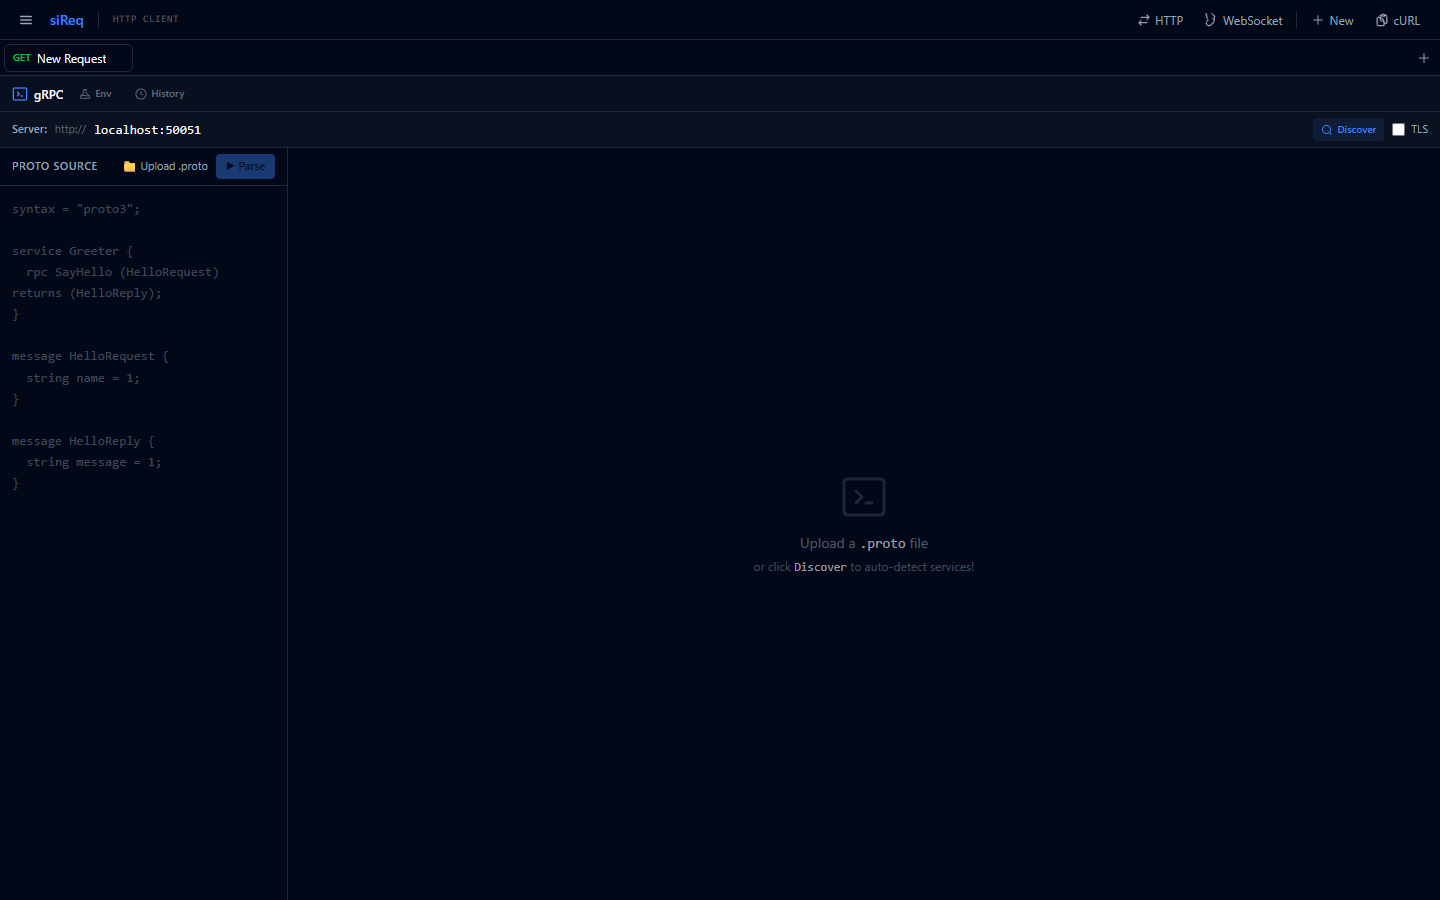Screen dimensions: 1440x900
Task: Click the 'Server:' label
Action: pyautogui.click(x=30, y=129)
